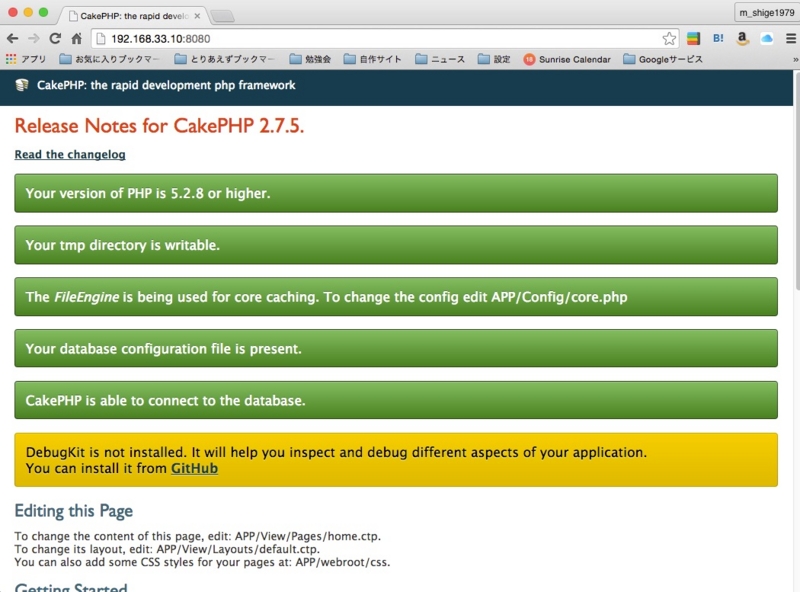Image resolution: width=800 pixels, height=592 pixels.
Task: Open the とりあえずブックマー bookmark folder
Action: 224,59
